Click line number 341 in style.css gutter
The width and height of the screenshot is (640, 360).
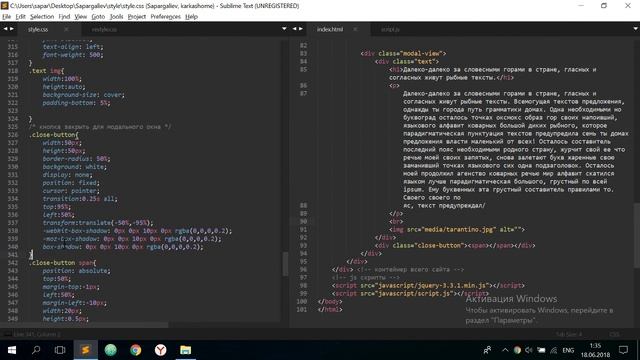click(x=13, y=255)
